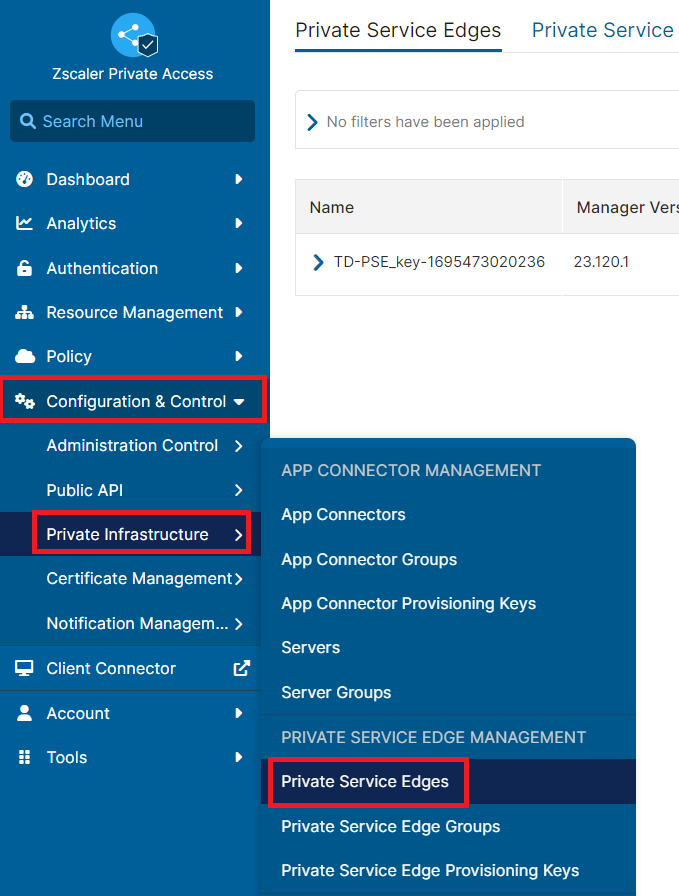Click the Search Menu field
The width and height of the screenshot is (679, 896).
click(132, 121)
